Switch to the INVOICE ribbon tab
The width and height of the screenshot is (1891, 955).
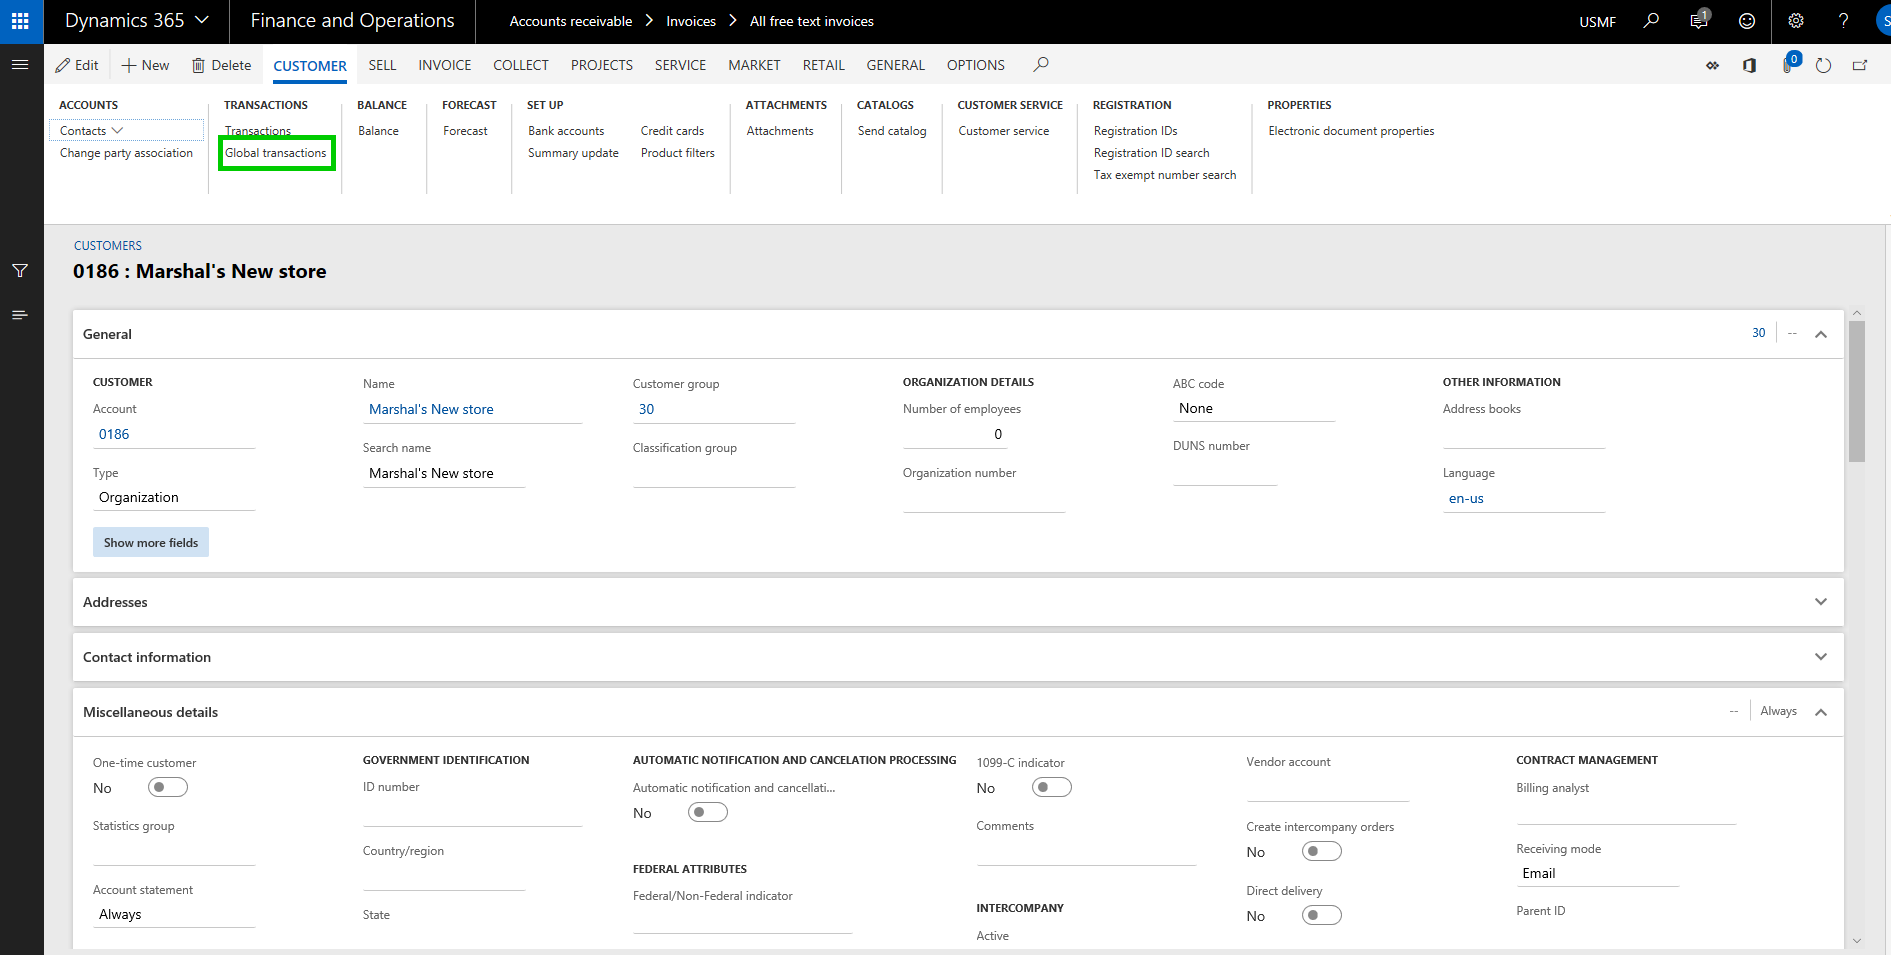point(444,65)
